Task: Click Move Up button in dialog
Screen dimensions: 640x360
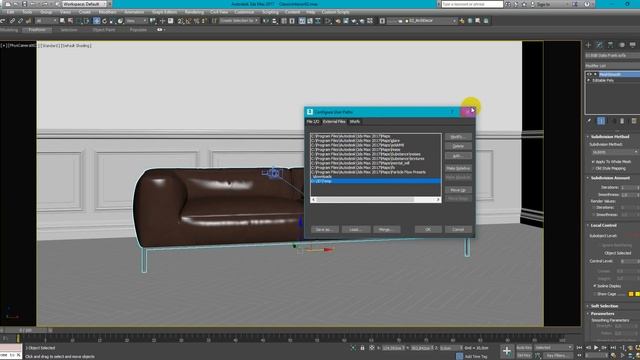Action: (x=458, y=190)
